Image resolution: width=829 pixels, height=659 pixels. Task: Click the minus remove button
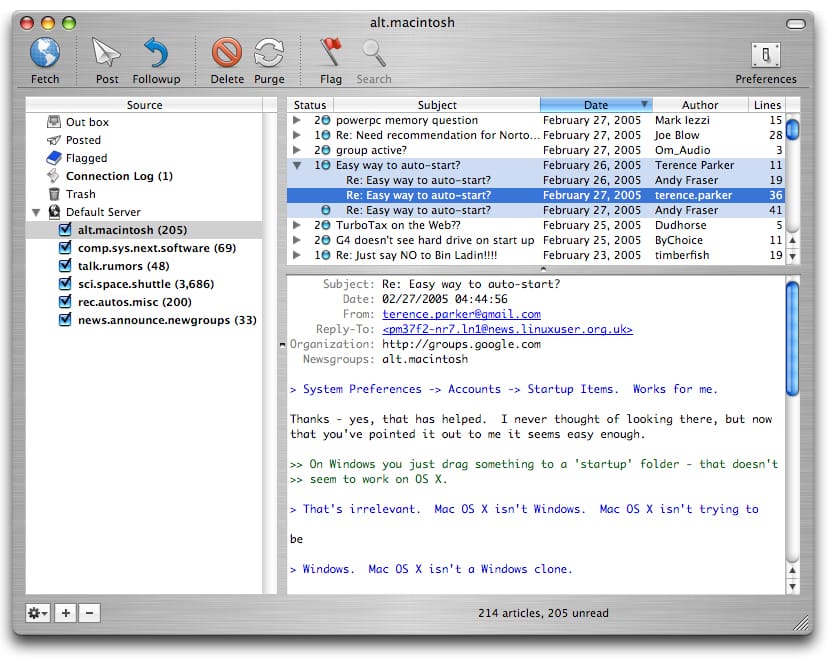(89, 613)
